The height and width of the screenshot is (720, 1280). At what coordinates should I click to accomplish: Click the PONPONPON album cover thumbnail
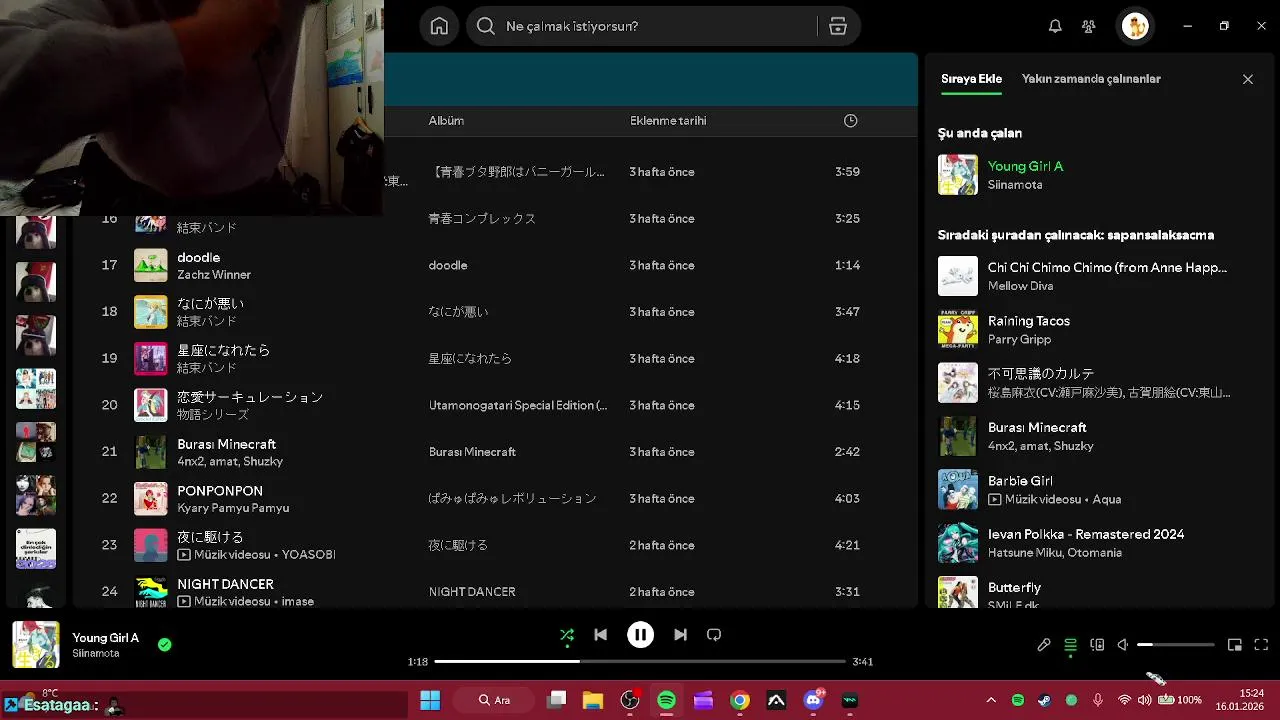pos(151,498)
